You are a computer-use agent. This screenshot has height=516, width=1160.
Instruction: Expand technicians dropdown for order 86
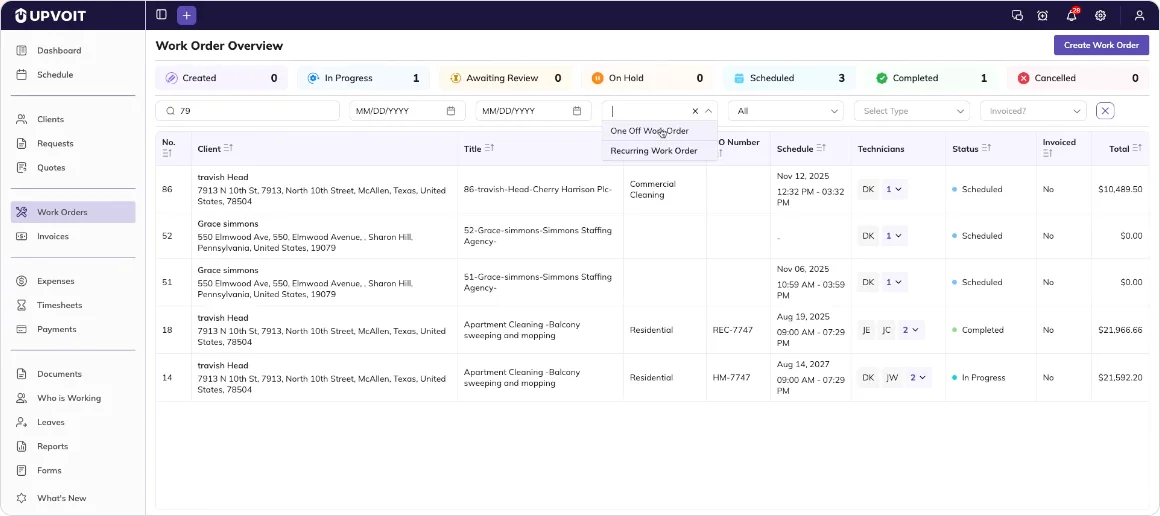(894, 190)
